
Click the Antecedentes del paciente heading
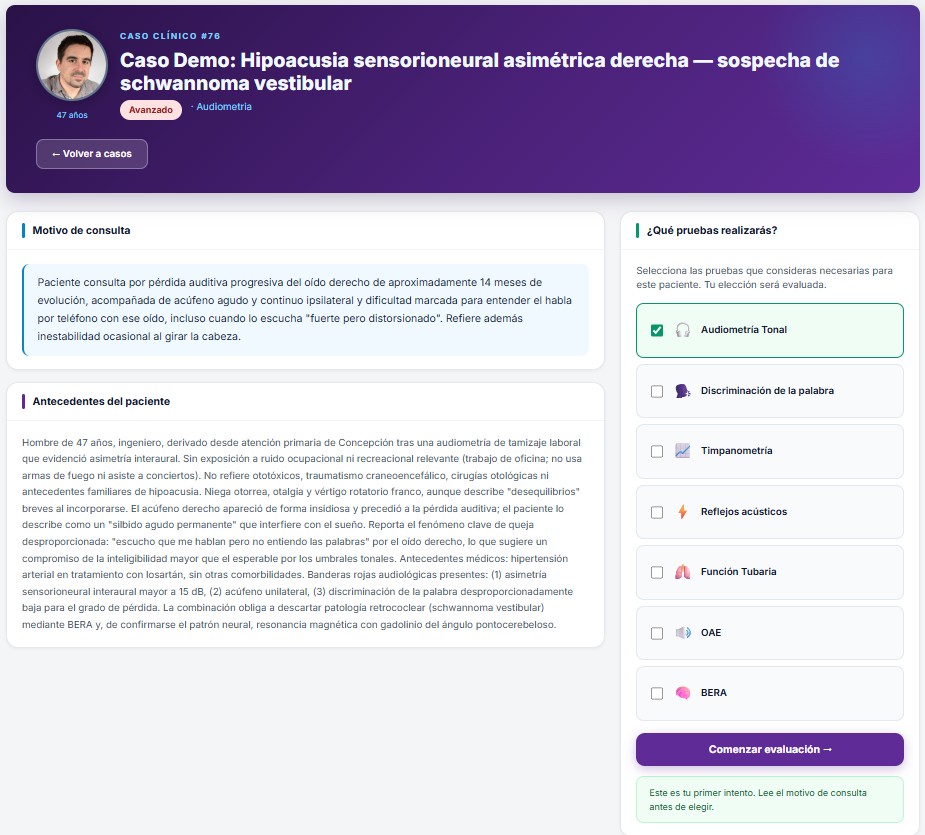click(101, 401)
